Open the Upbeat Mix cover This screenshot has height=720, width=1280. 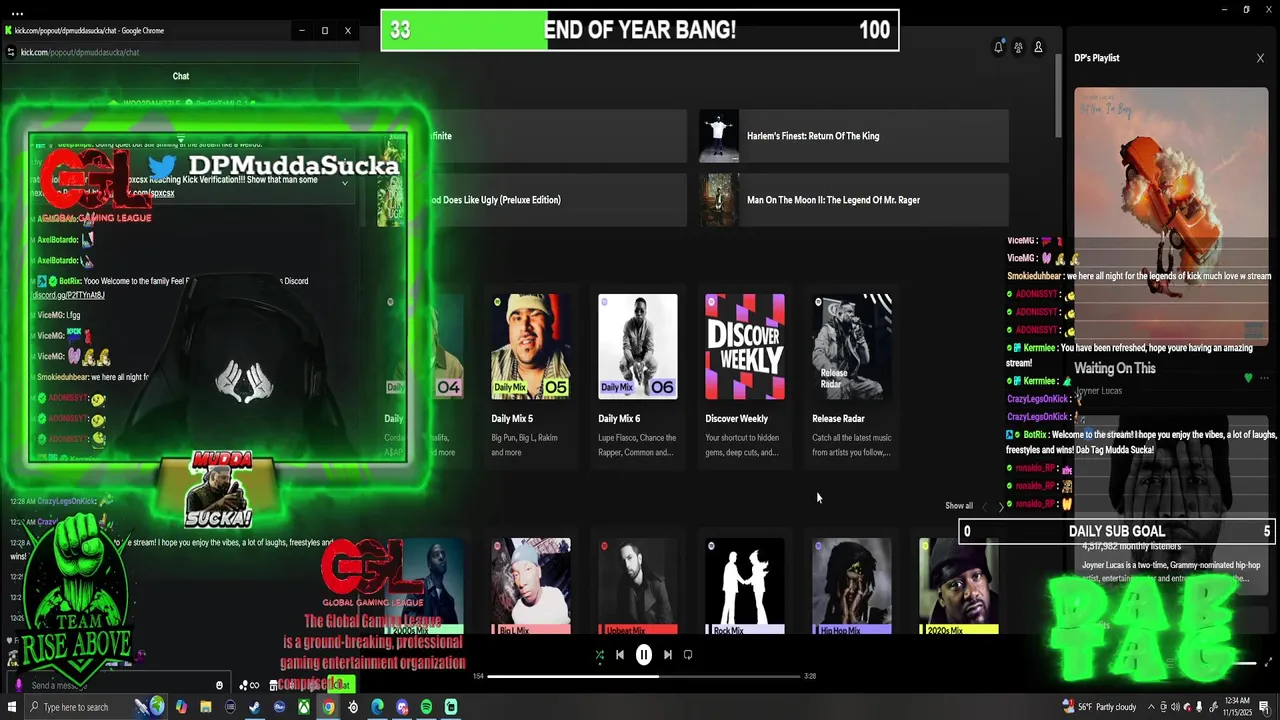point(638,586)
